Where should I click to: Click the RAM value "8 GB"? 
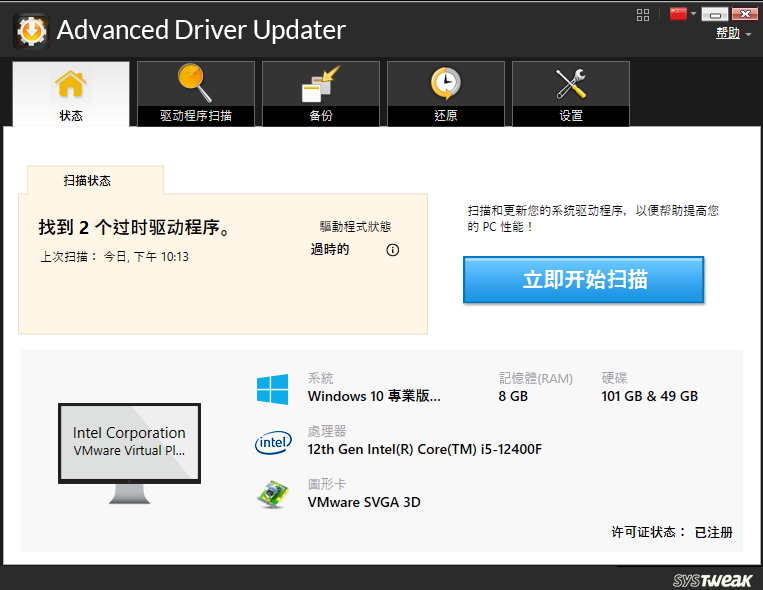[513, 396]
